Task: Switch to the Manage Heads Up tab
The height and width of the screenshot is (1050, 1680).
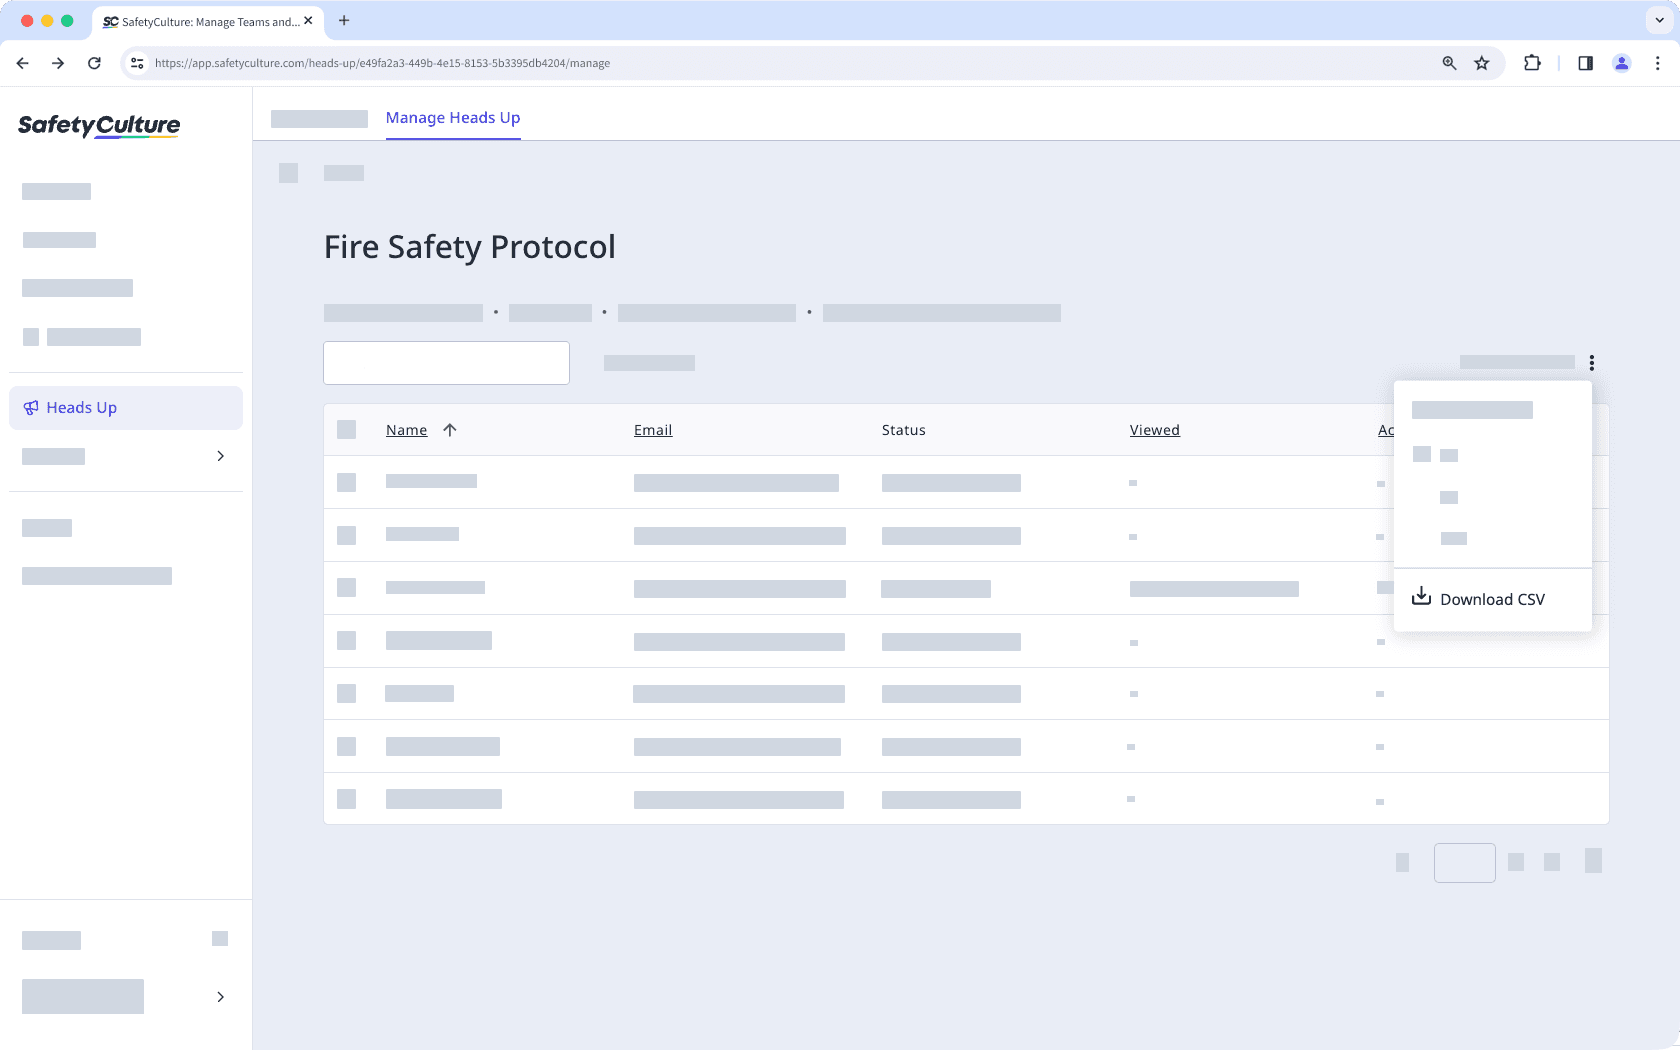Action: pos(453,118)
